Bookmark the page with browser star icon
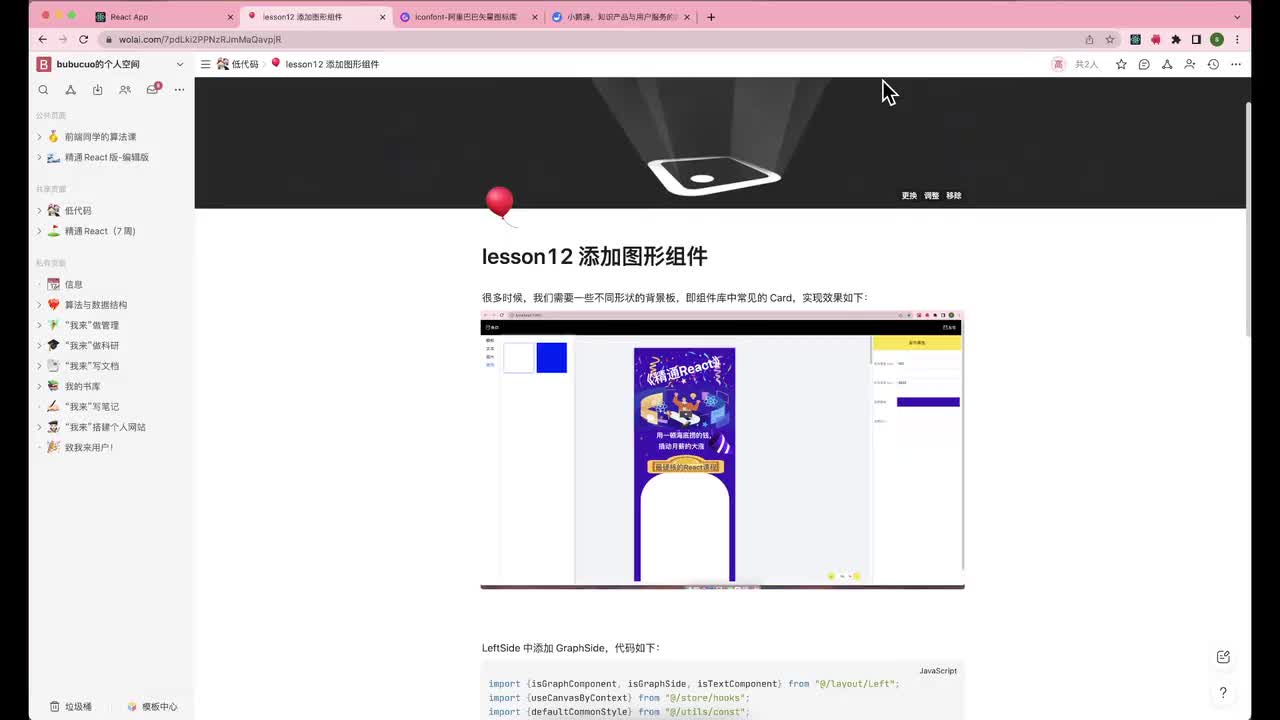Image resolution: width=1280 pixels, height=720 pixels. point(1110,39)
